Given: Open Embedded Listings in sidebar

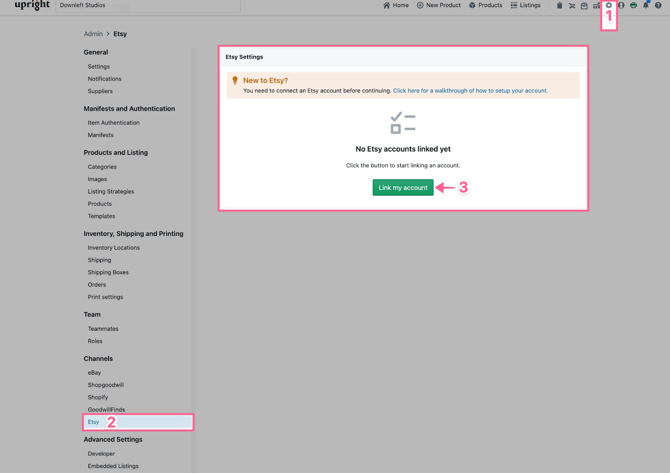Looking at the screenshot, I should [x=113, y=466].
